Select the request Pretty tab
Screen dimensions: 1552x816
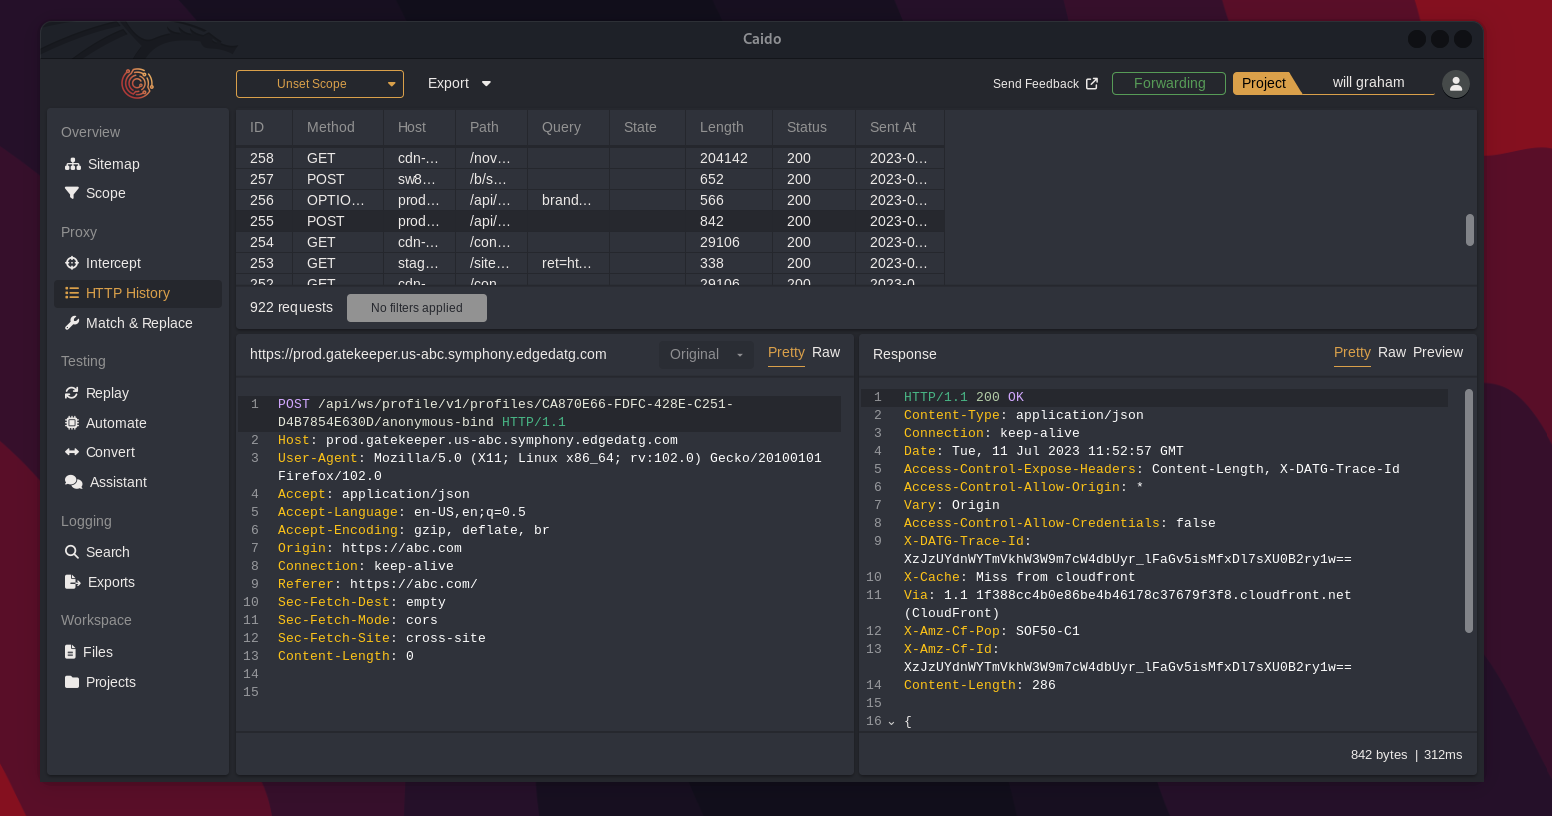coord(786,353)
